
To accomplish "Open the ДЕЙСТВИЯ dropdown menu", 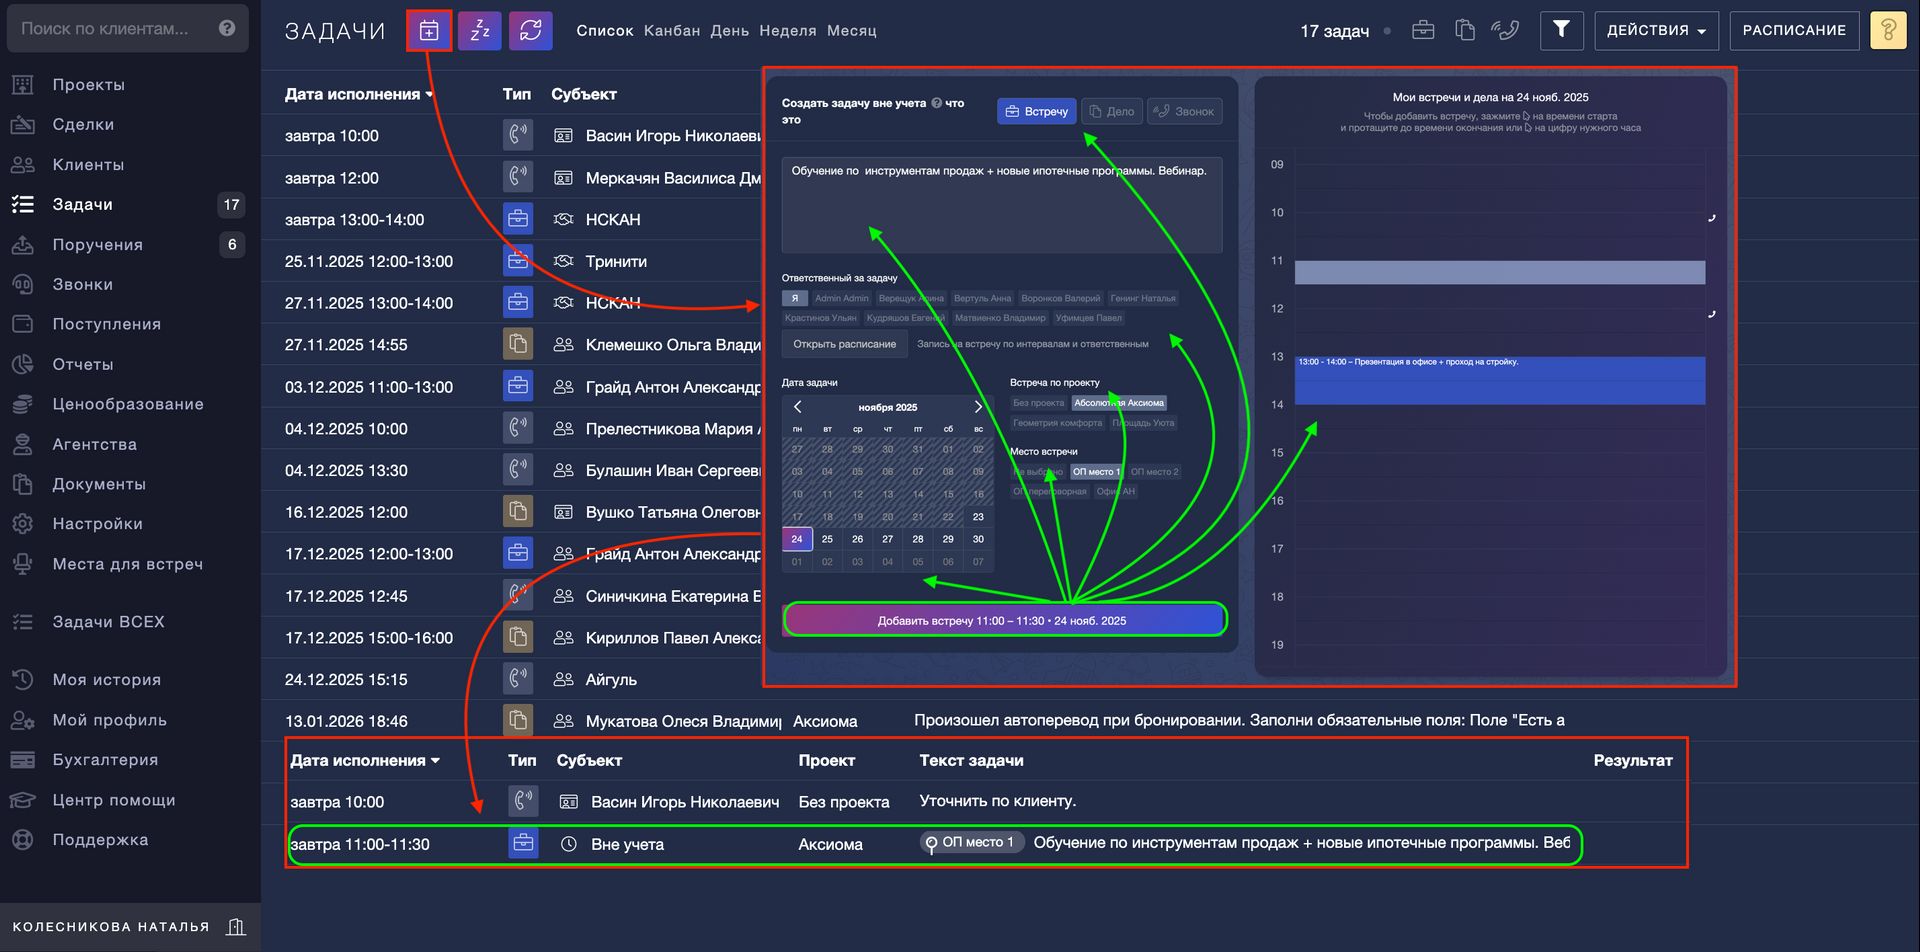I will pos(1656,31).
